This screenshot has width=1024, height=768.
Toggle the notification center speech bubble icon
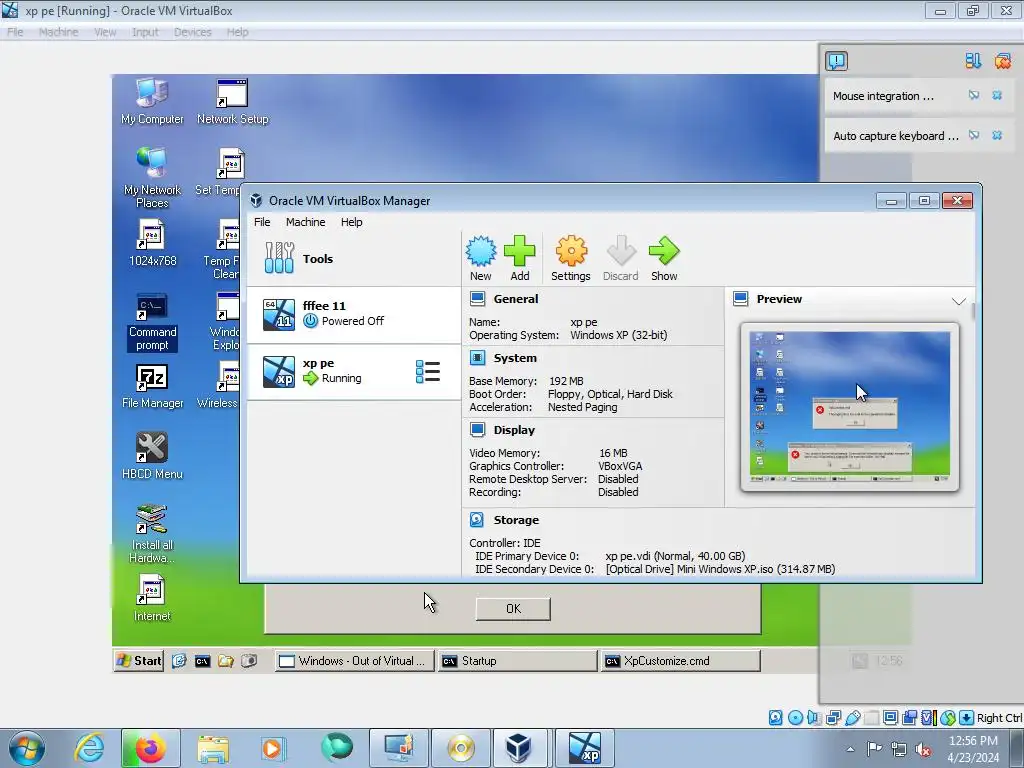point(837,61)
